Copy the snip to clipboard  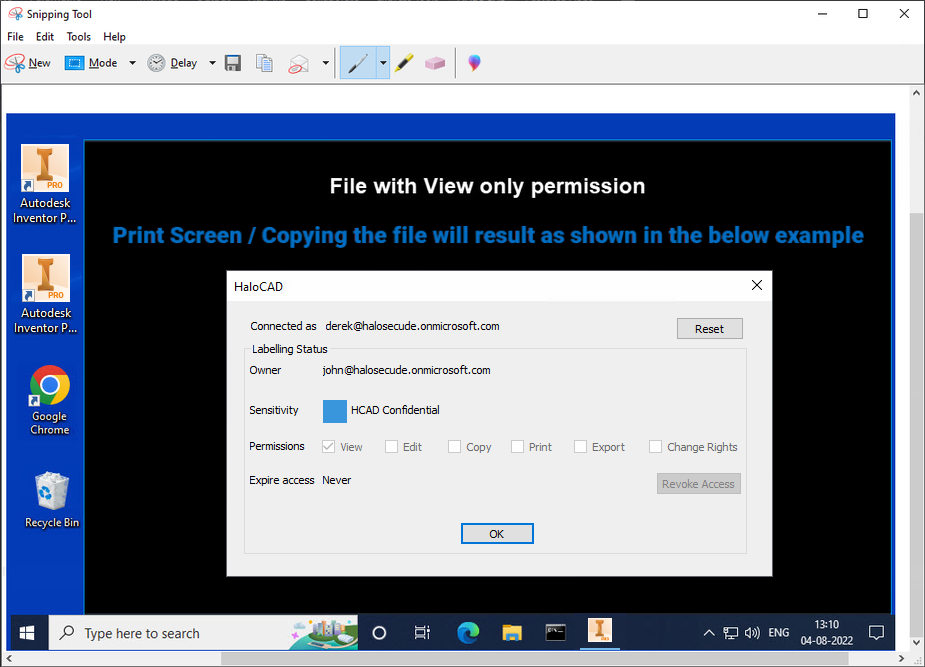[264, 63]
